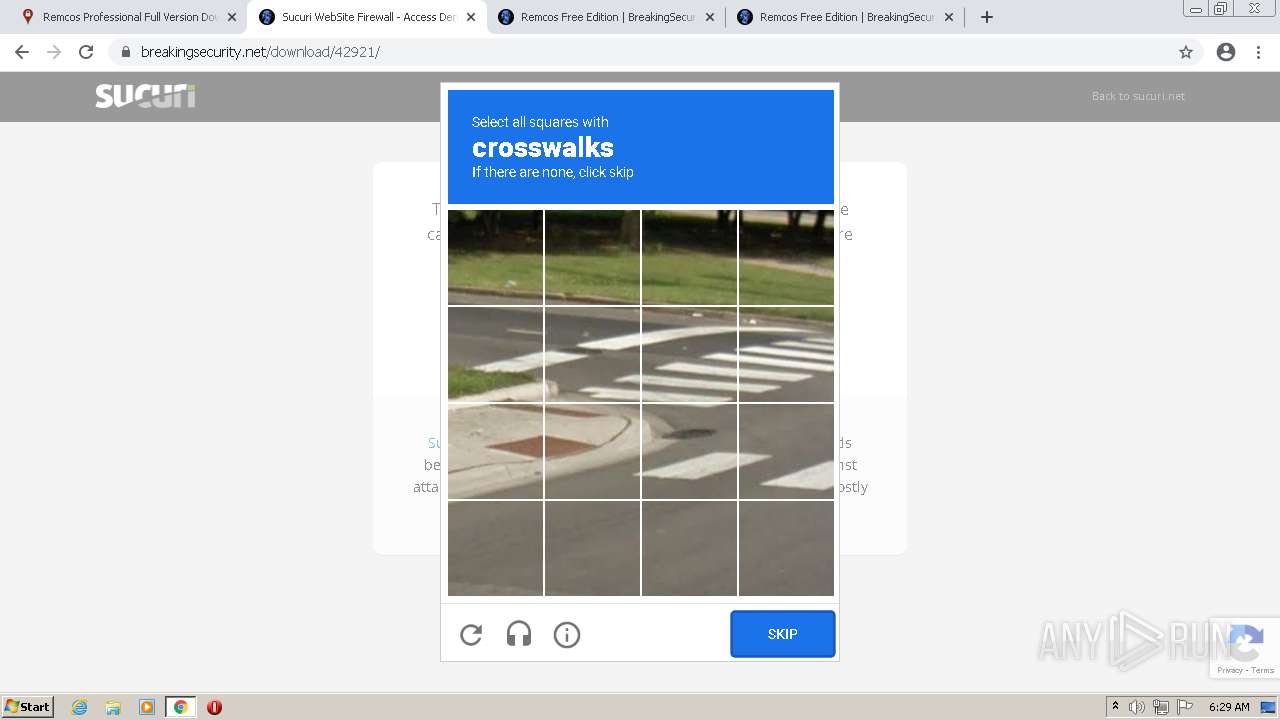Click the reCAPTCHA Terms link
This screenshot has width=1280, height=720.
tap(1263, 670)
